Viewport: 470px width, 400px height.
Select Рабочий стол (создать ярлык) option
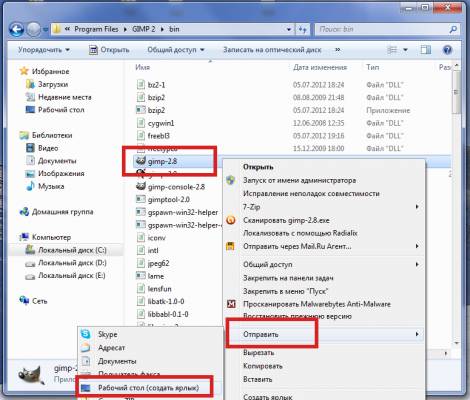click(148, 388)
